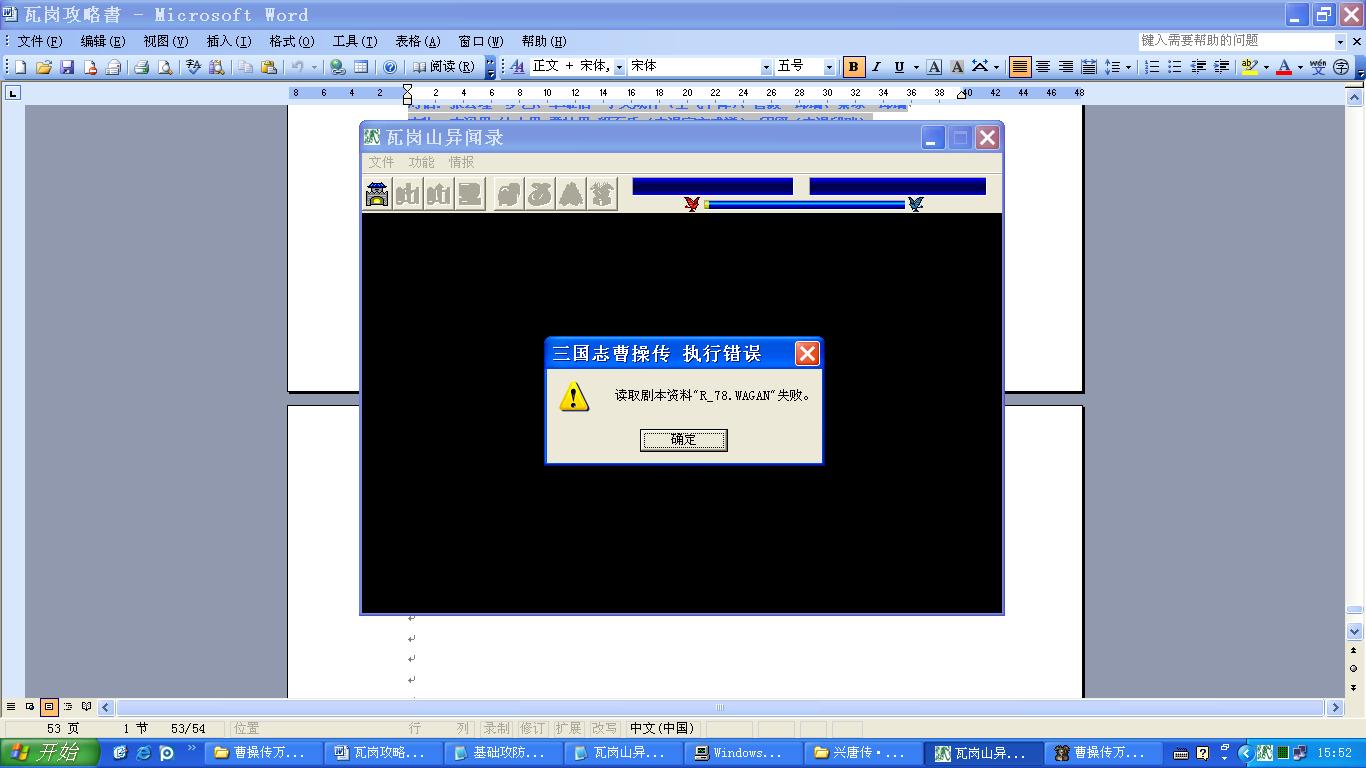The image size is (1366, 768).
Task: Apply numbered list formatting
Action: tap(1152, 67)
